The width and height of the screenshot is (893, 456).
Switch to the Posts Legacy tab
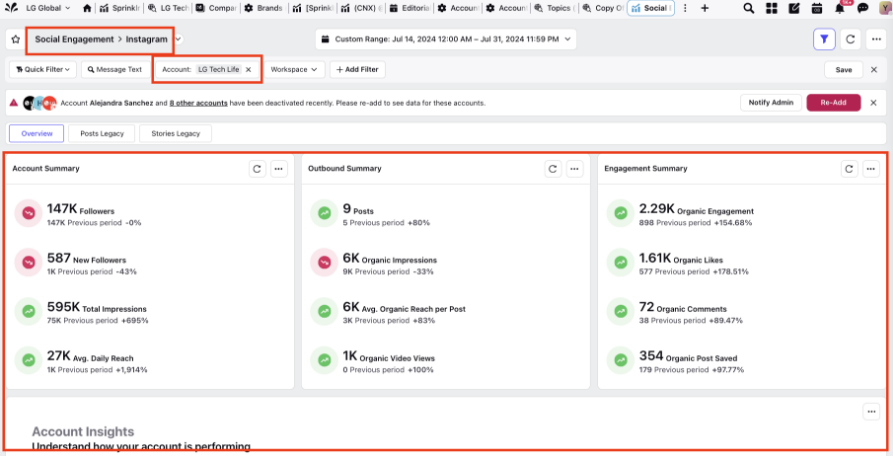[x=101, y=133]
